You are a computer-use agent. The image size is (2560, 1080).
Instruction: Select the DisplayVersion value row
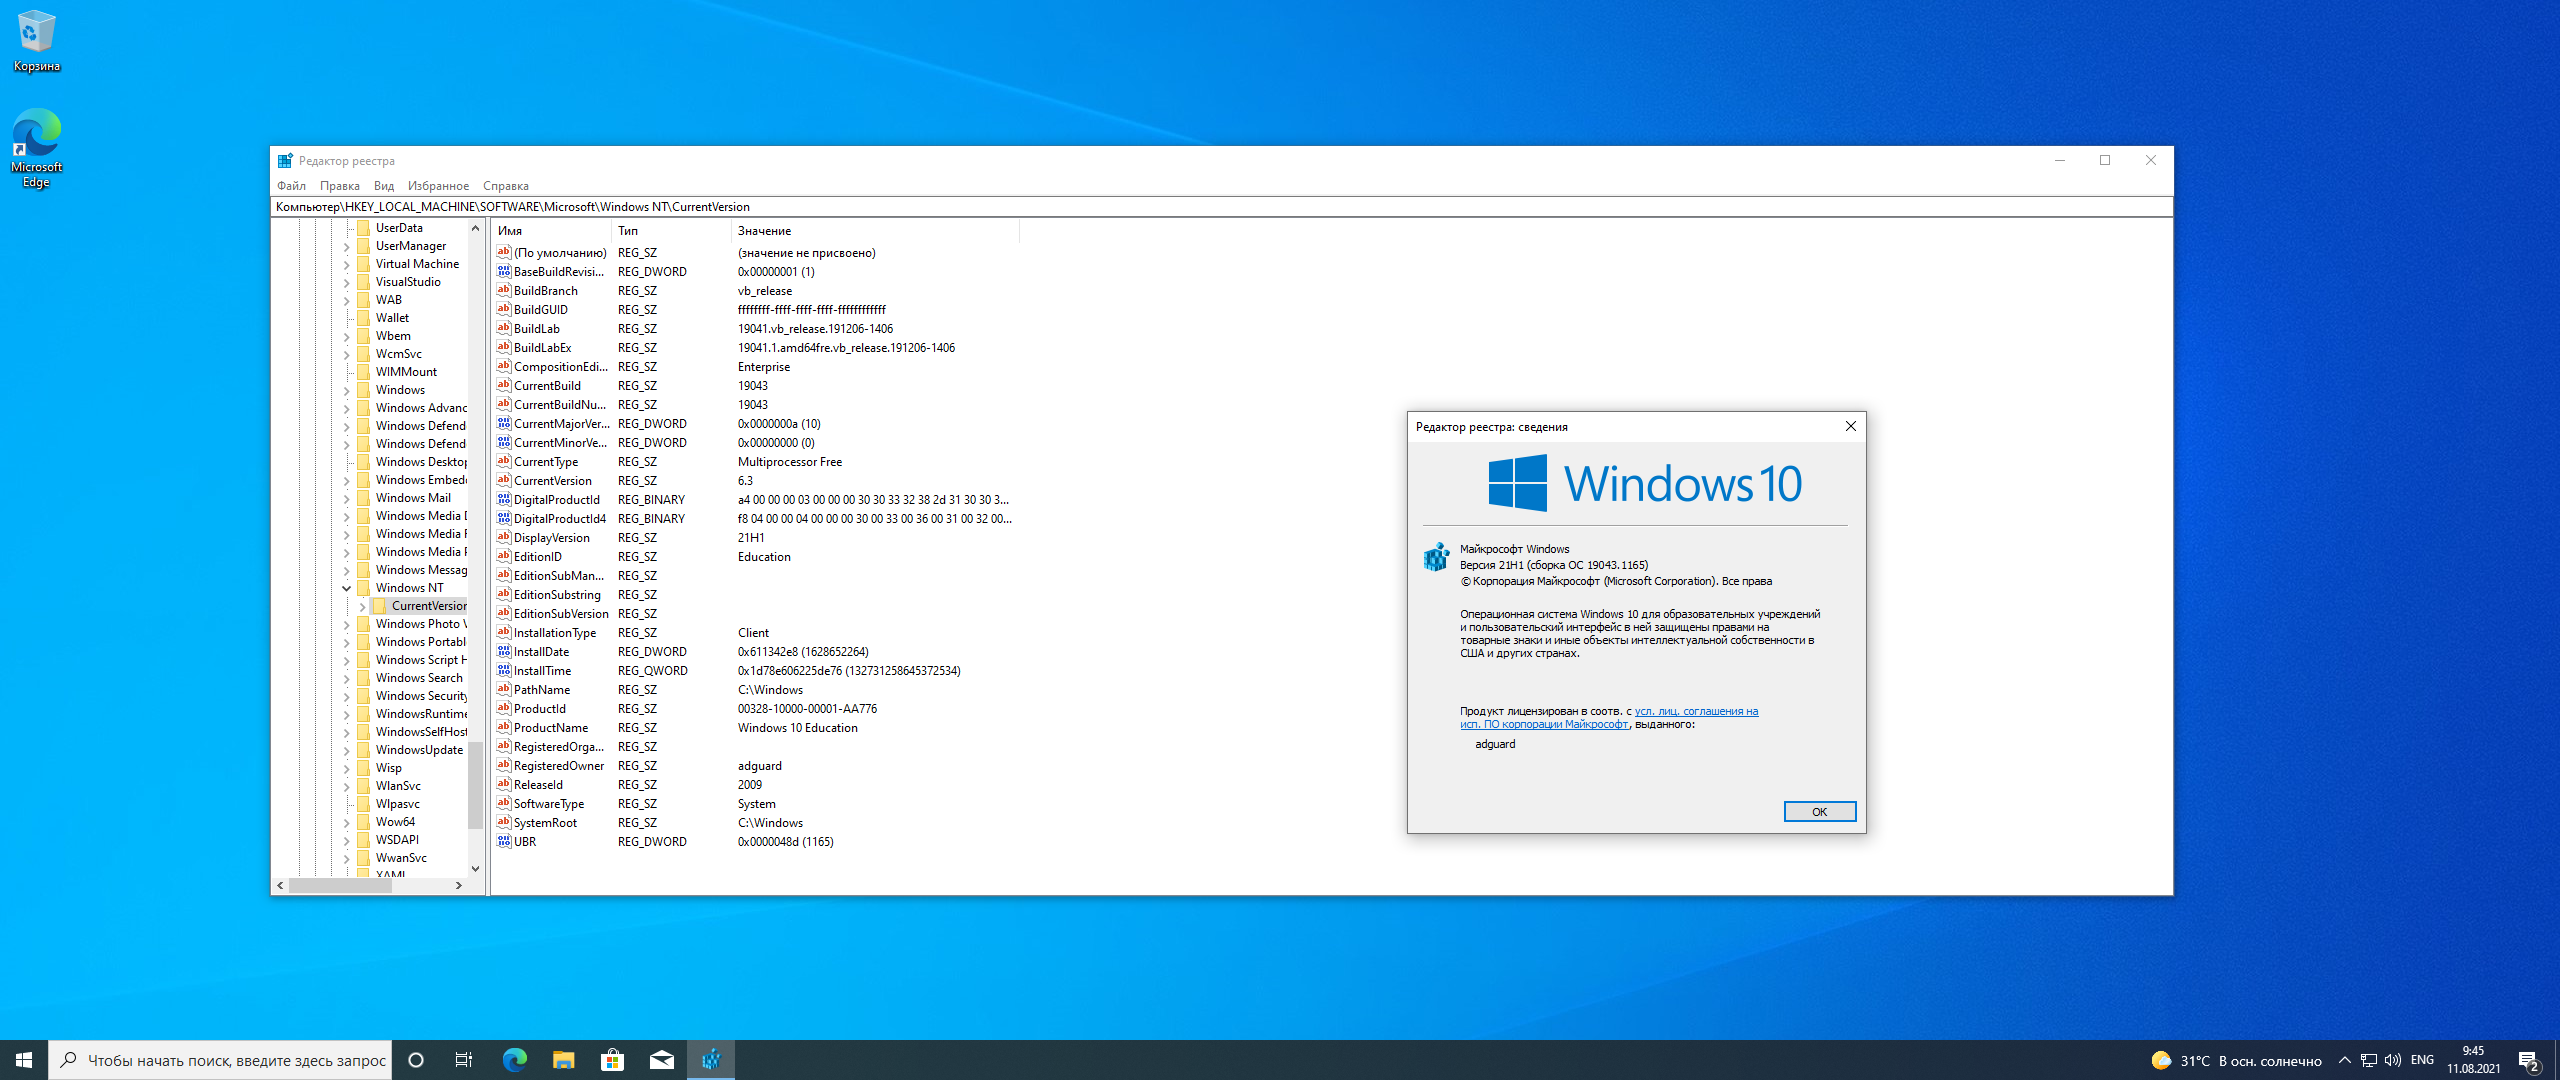click(x=755, y=538)
